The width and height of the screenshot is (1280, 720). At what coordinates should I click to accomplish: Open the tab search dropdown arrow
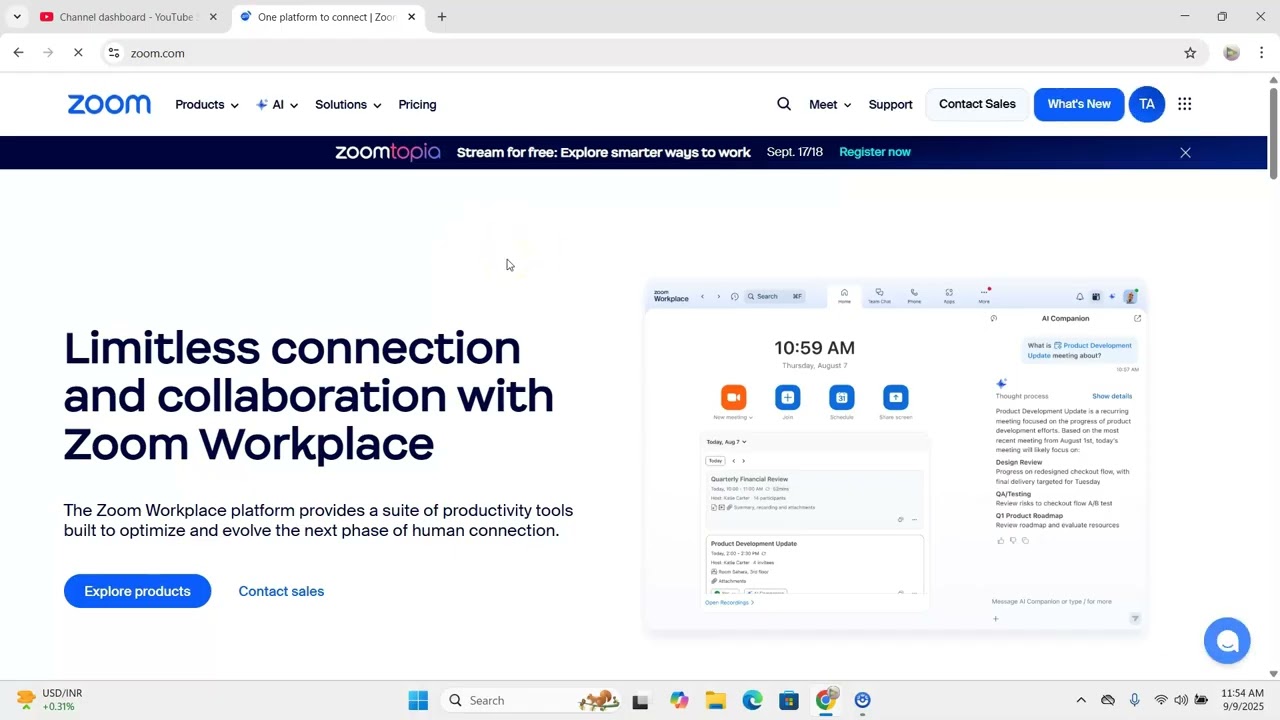[x=17, y=17]
